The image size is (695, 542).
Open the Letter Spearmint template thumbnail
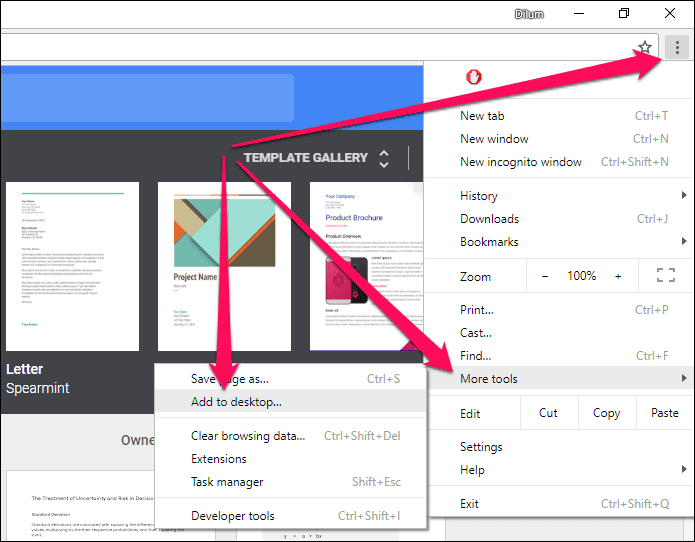[72, 266]
